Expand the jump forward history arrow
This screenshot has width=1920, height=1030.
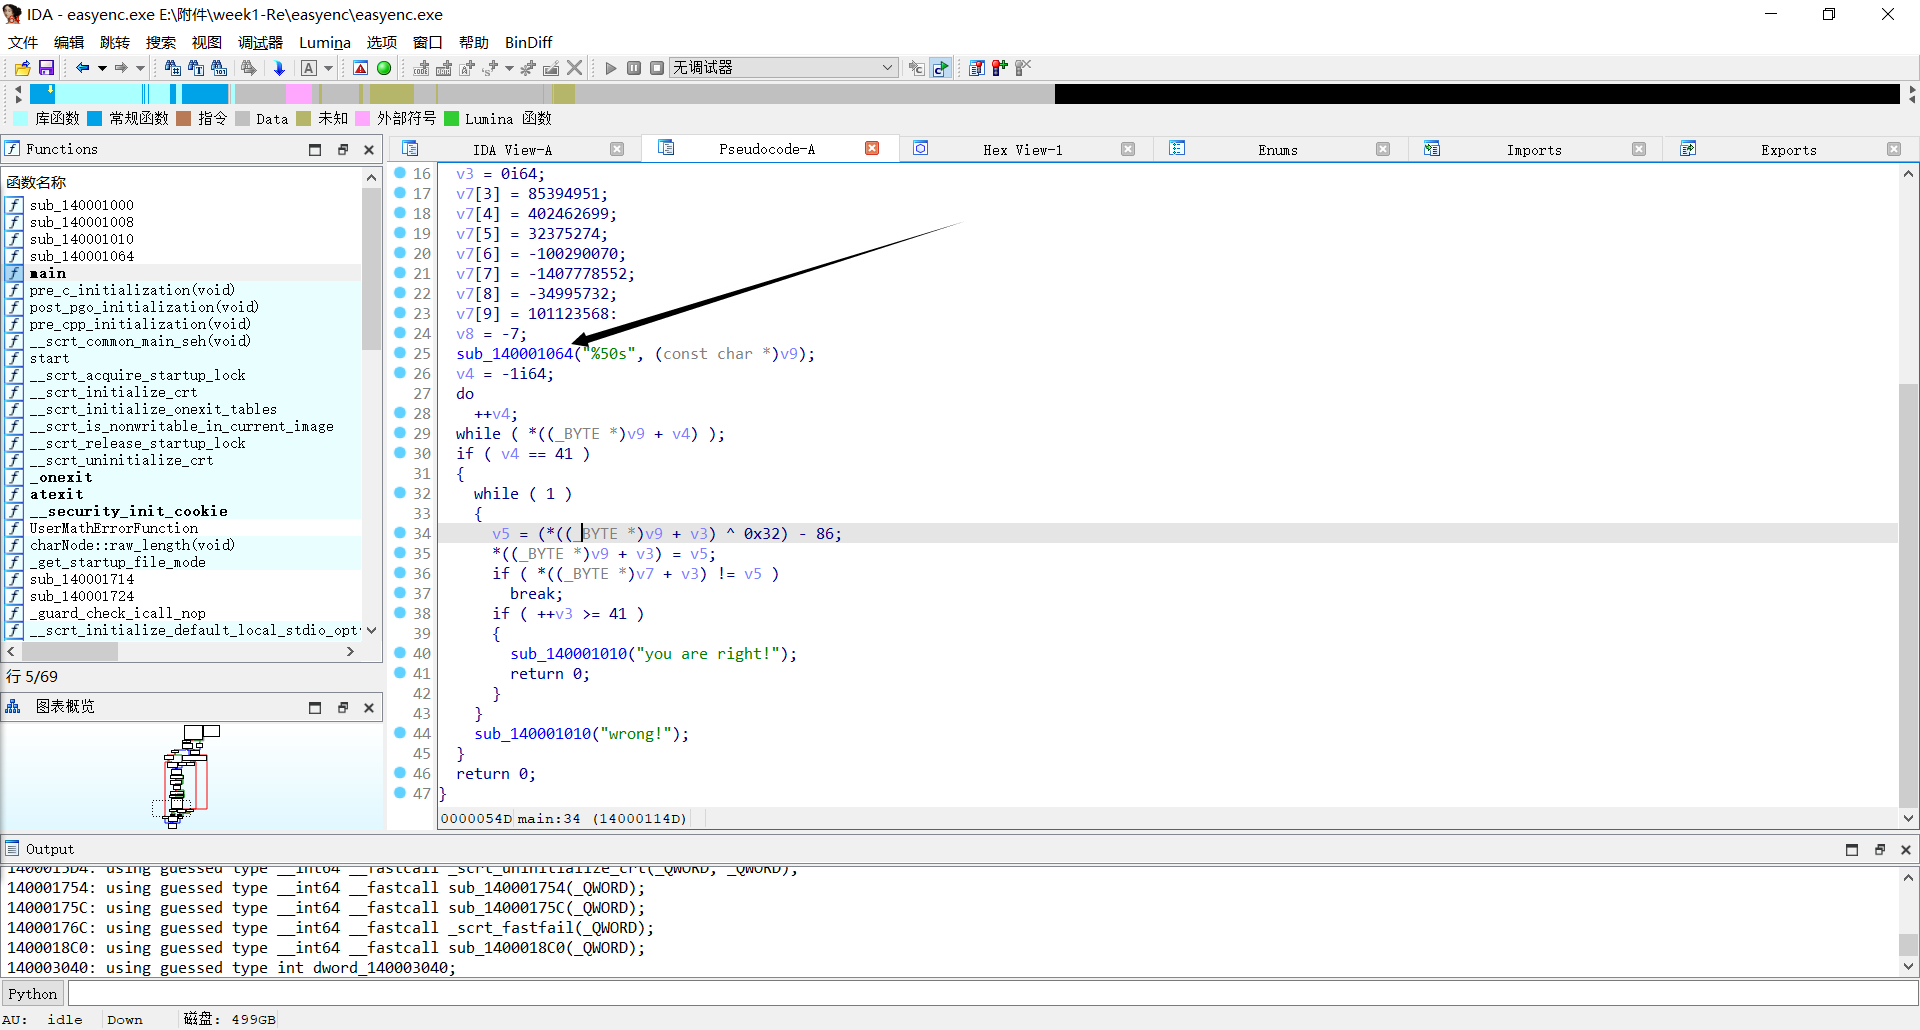140,68
